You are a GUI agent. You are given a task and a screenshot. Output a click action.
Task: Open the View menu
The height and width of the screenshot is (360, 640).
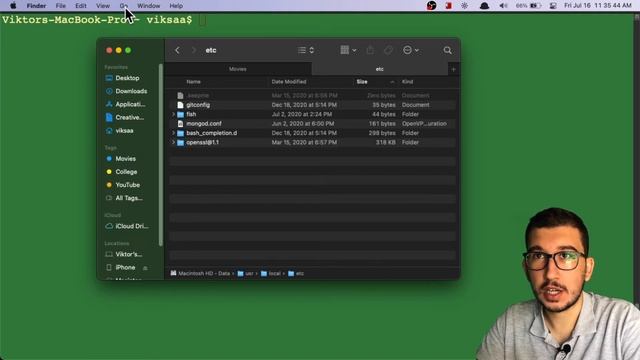(103, 6)
